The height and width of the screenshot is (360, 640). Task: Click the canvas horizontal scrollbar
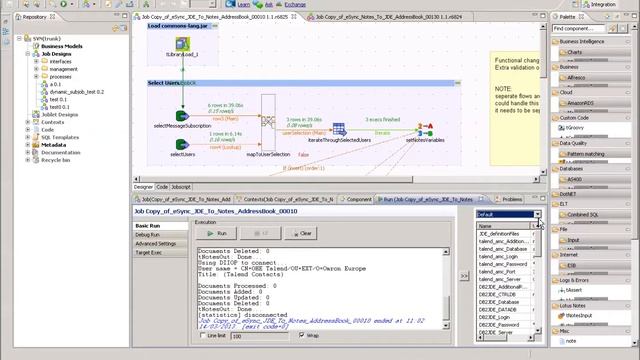[276, 179]
